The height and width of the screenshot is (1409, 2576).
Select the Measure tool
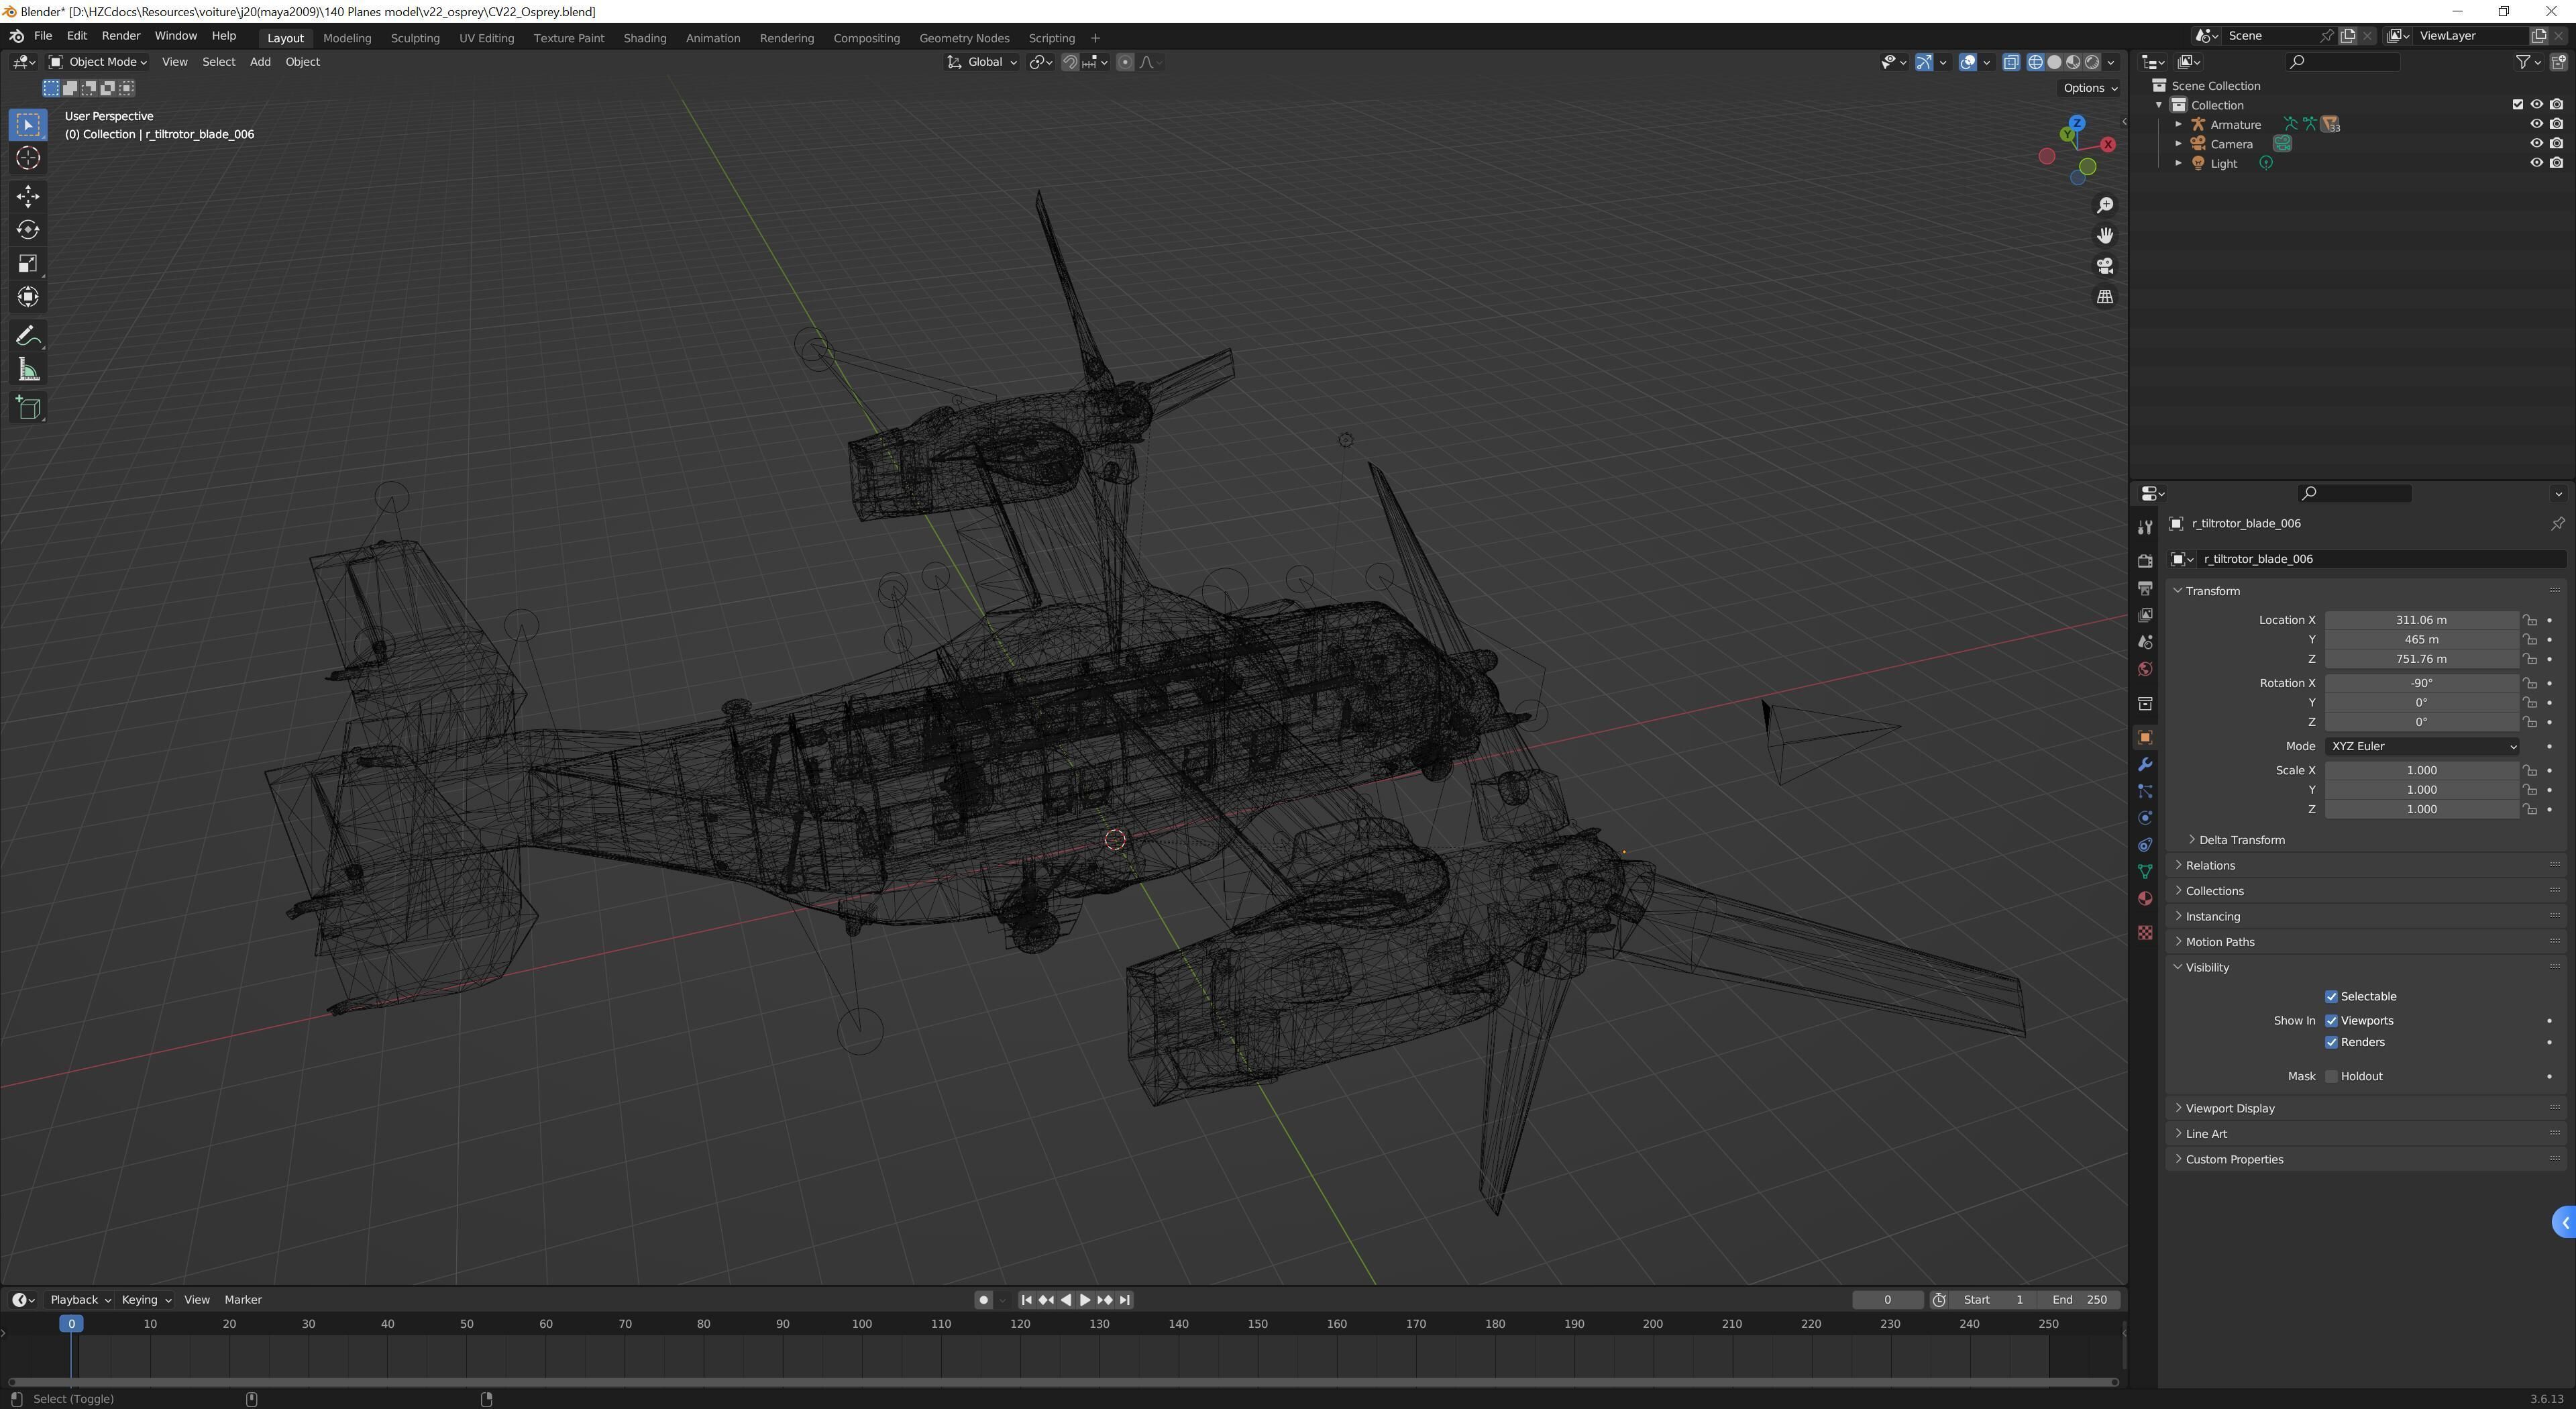pos(28,370)
